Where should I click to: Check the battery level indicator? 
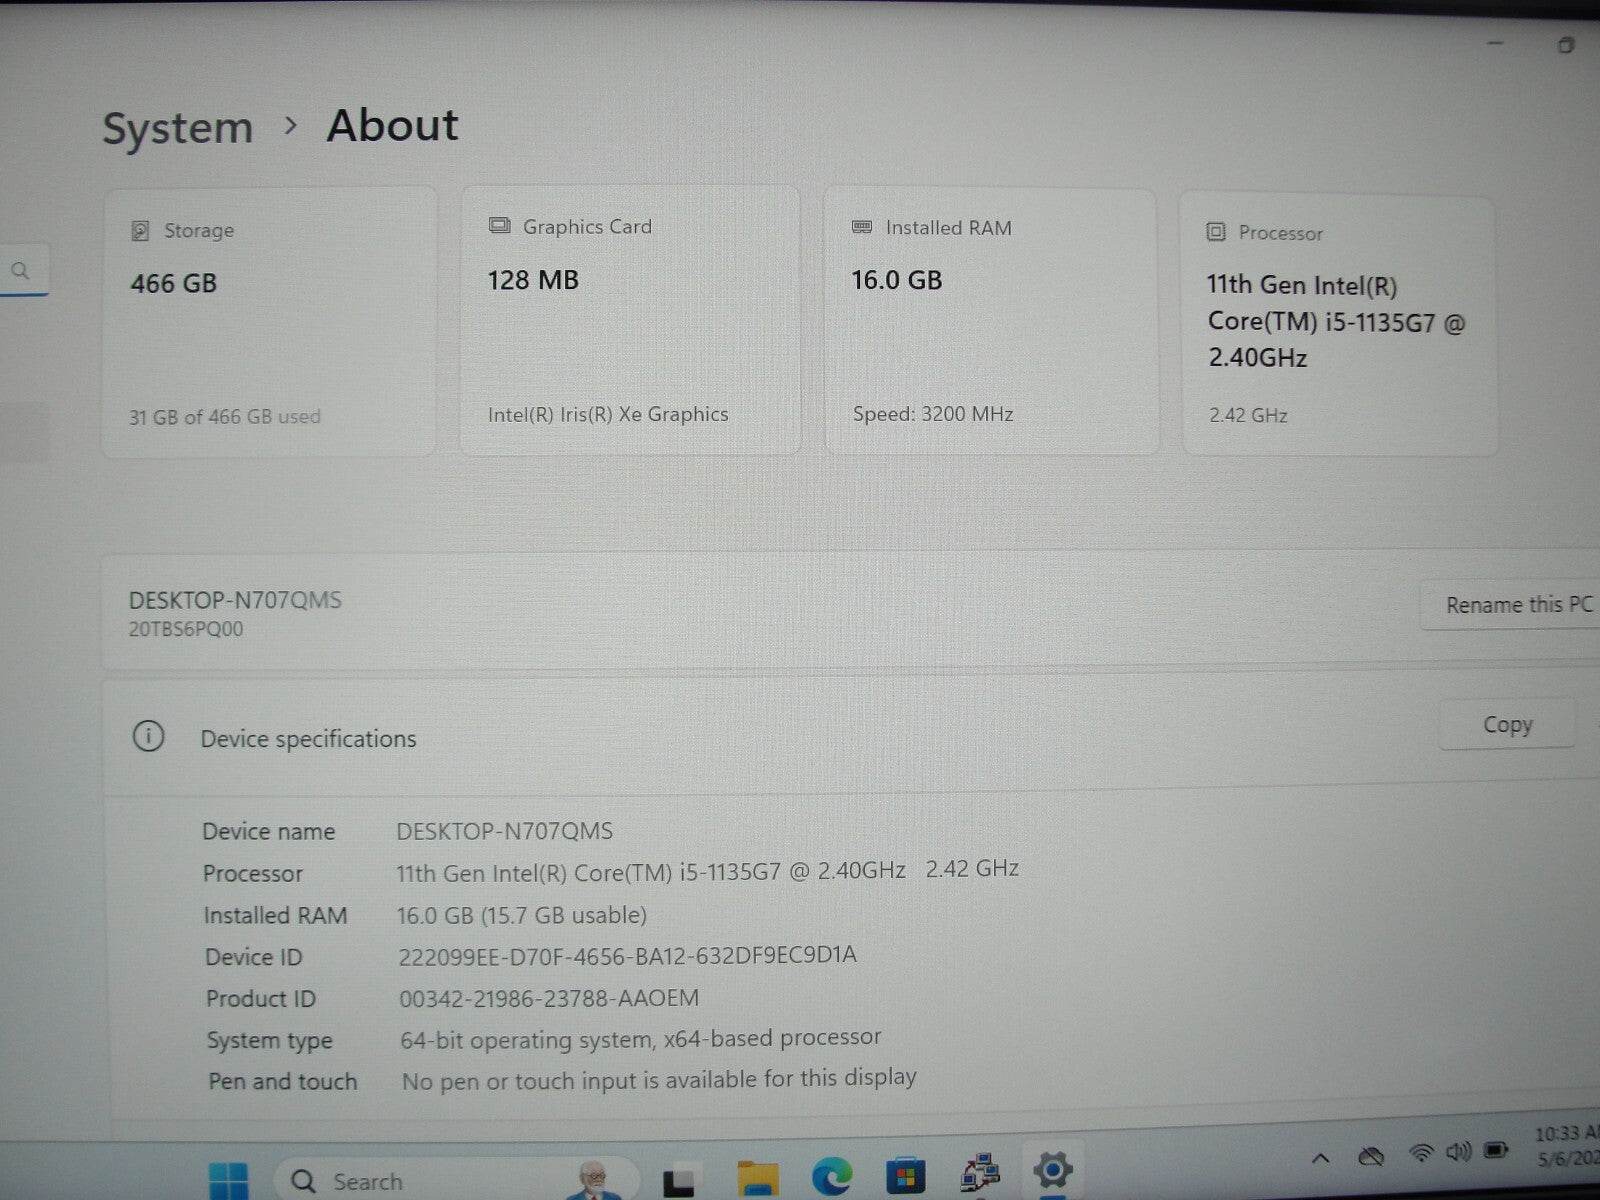(1496, 1151)
